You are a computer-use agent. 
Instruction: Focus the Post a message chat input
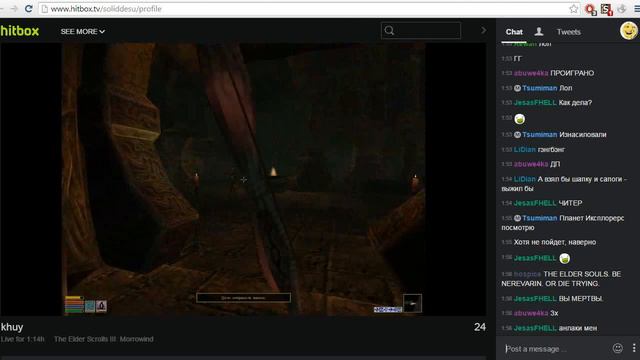click(555, 349)
